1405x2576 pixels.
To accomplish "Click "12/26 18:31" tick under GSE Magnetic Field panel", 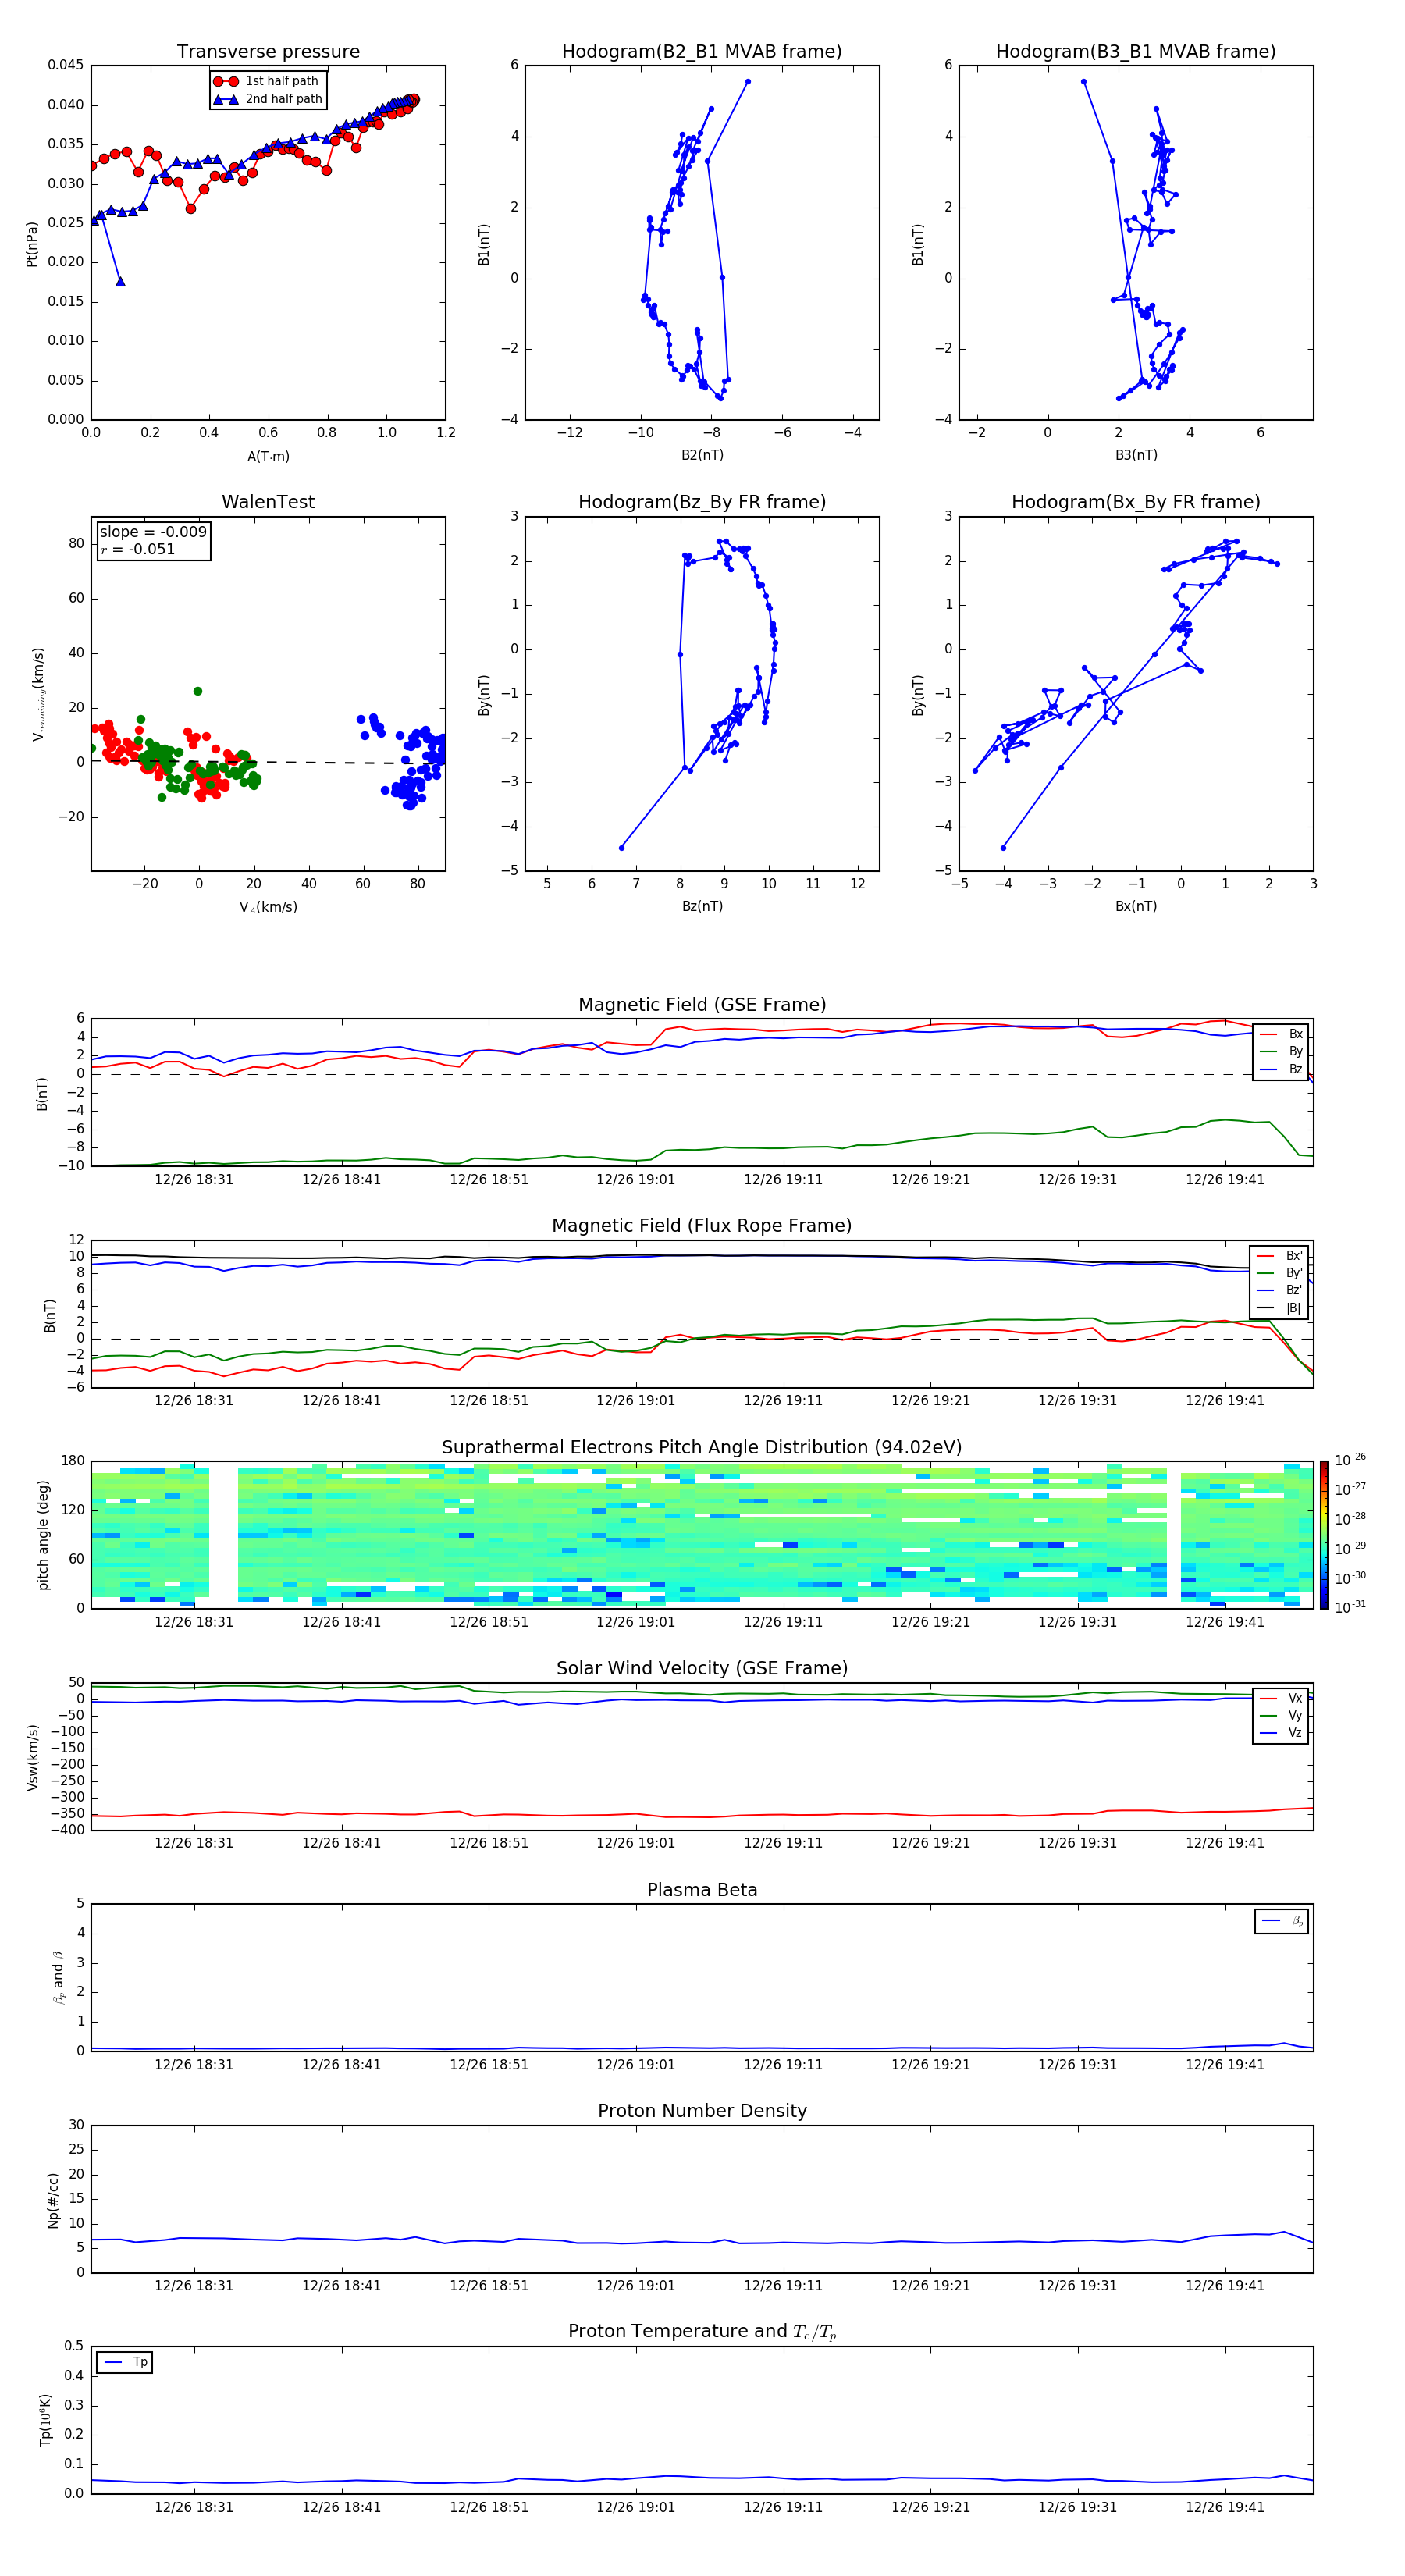I will (193, 1179).
